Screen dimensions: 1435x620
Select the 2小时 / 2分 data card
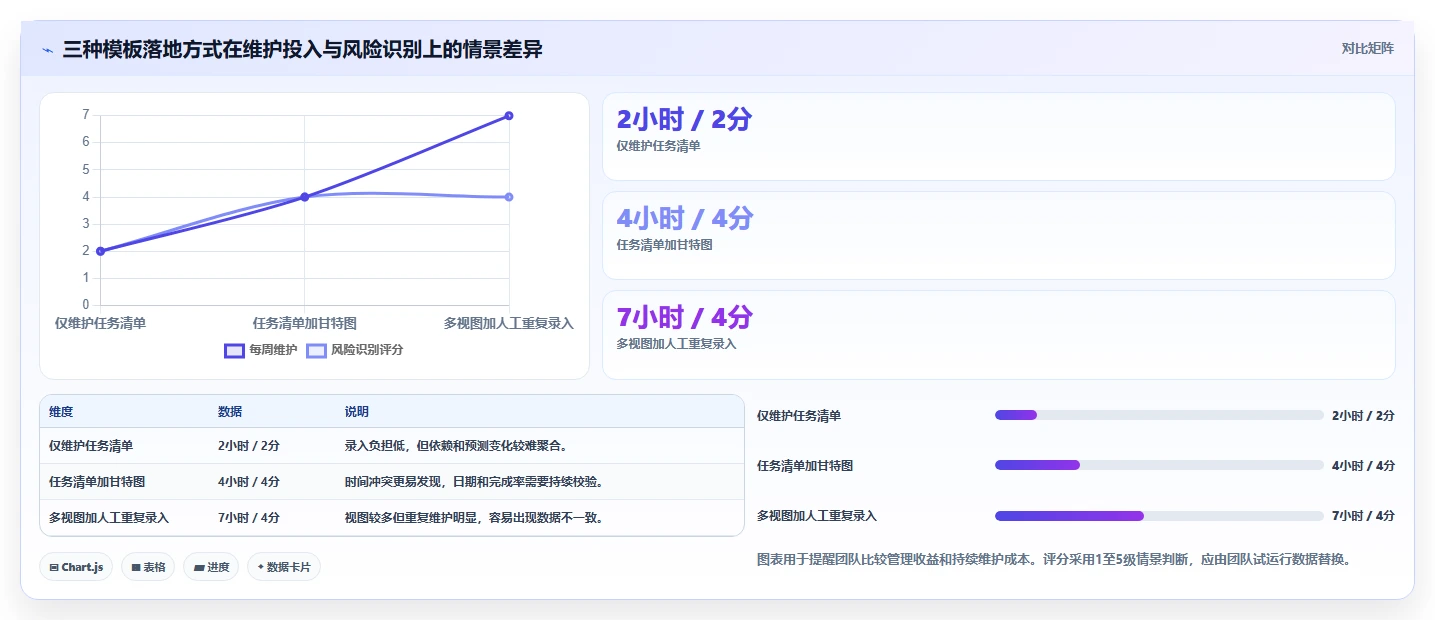pyautogui.click(x=998, y=137)
